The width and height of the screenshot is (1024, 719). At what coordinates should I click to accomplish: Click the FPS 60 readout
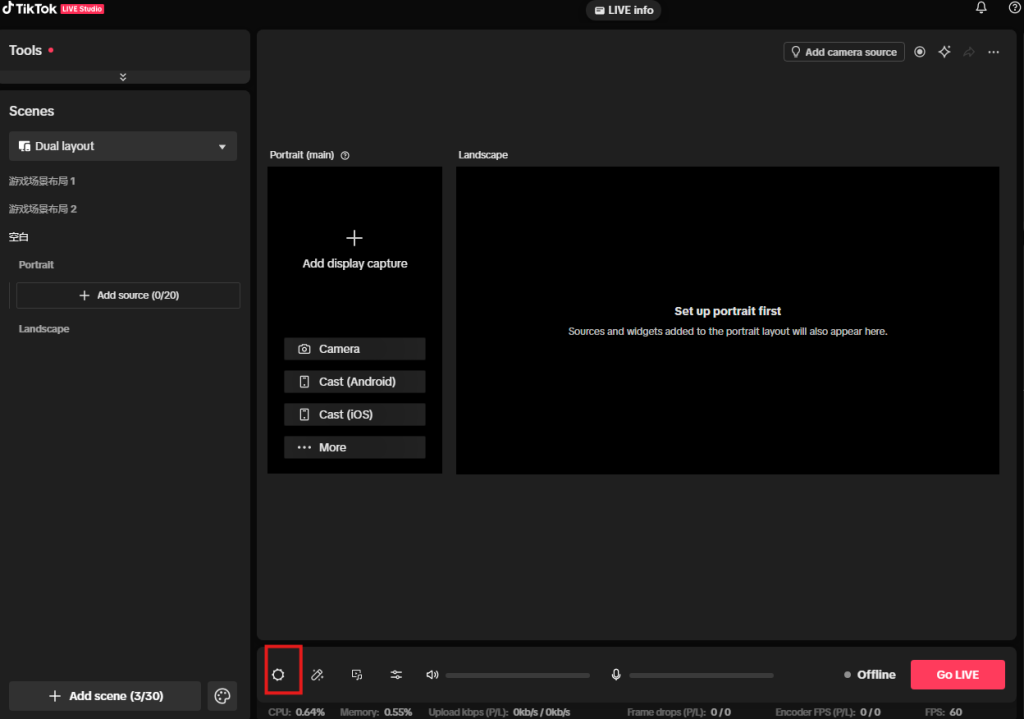(943, 712)
